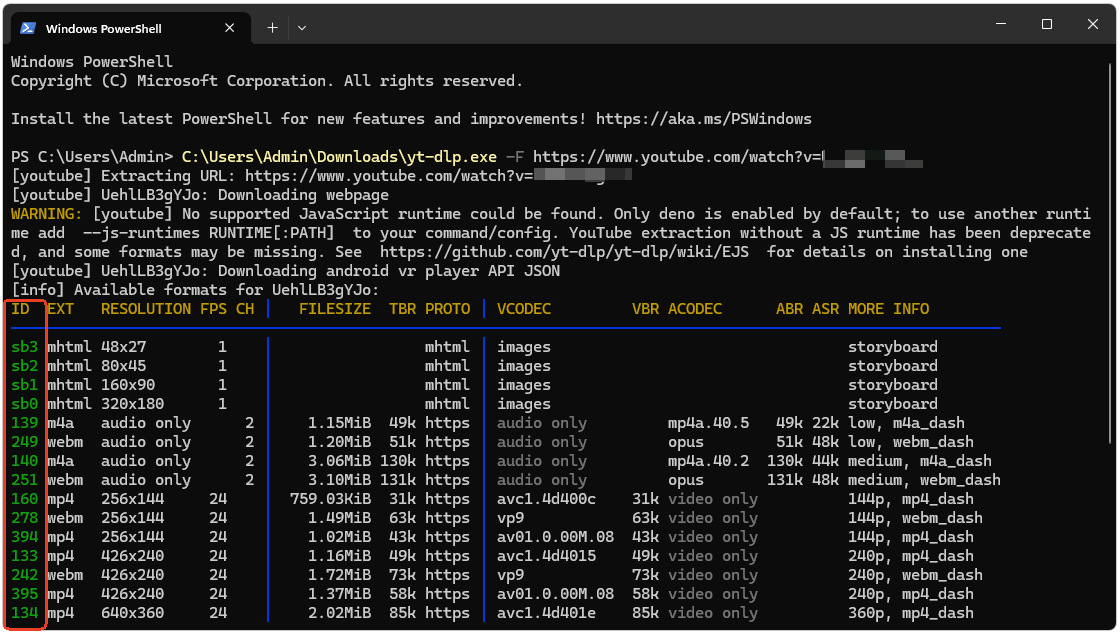The image size is (1120, 640).
Task: Click the yellow WARNING label
Action: [x=46, y=214]
